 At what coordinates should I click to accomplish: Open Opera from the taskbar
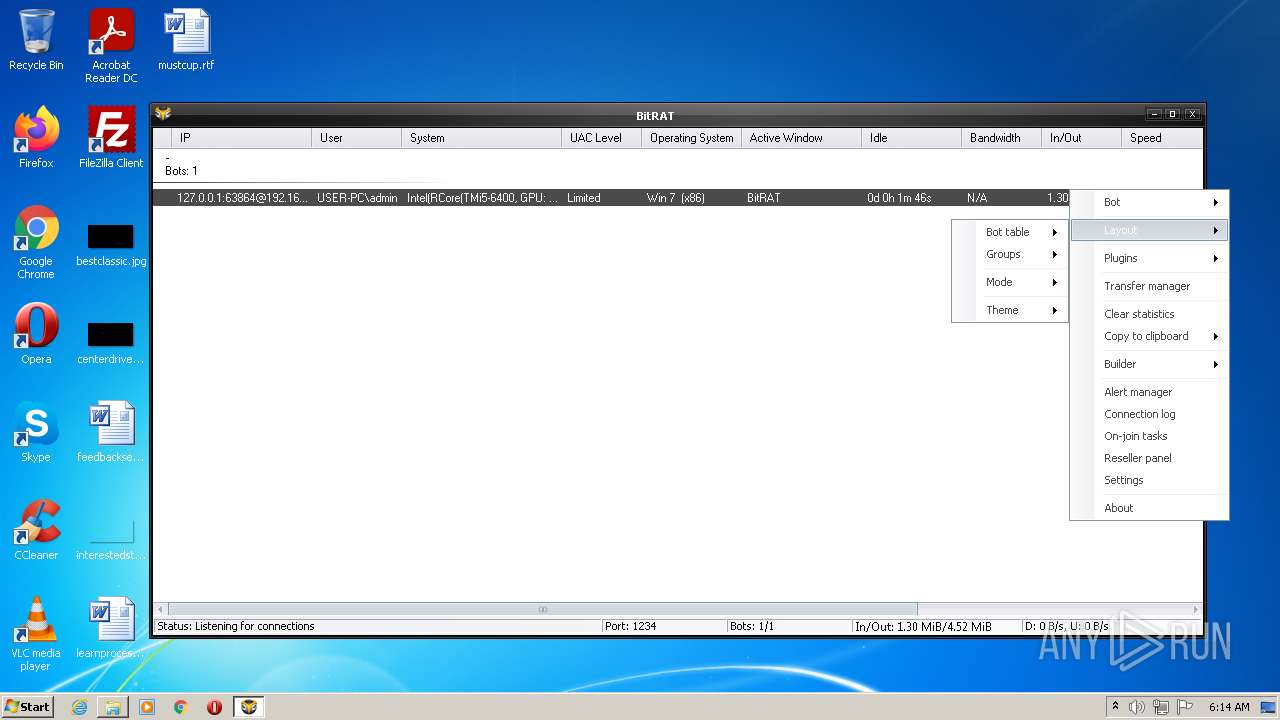[x=214, y=707]
